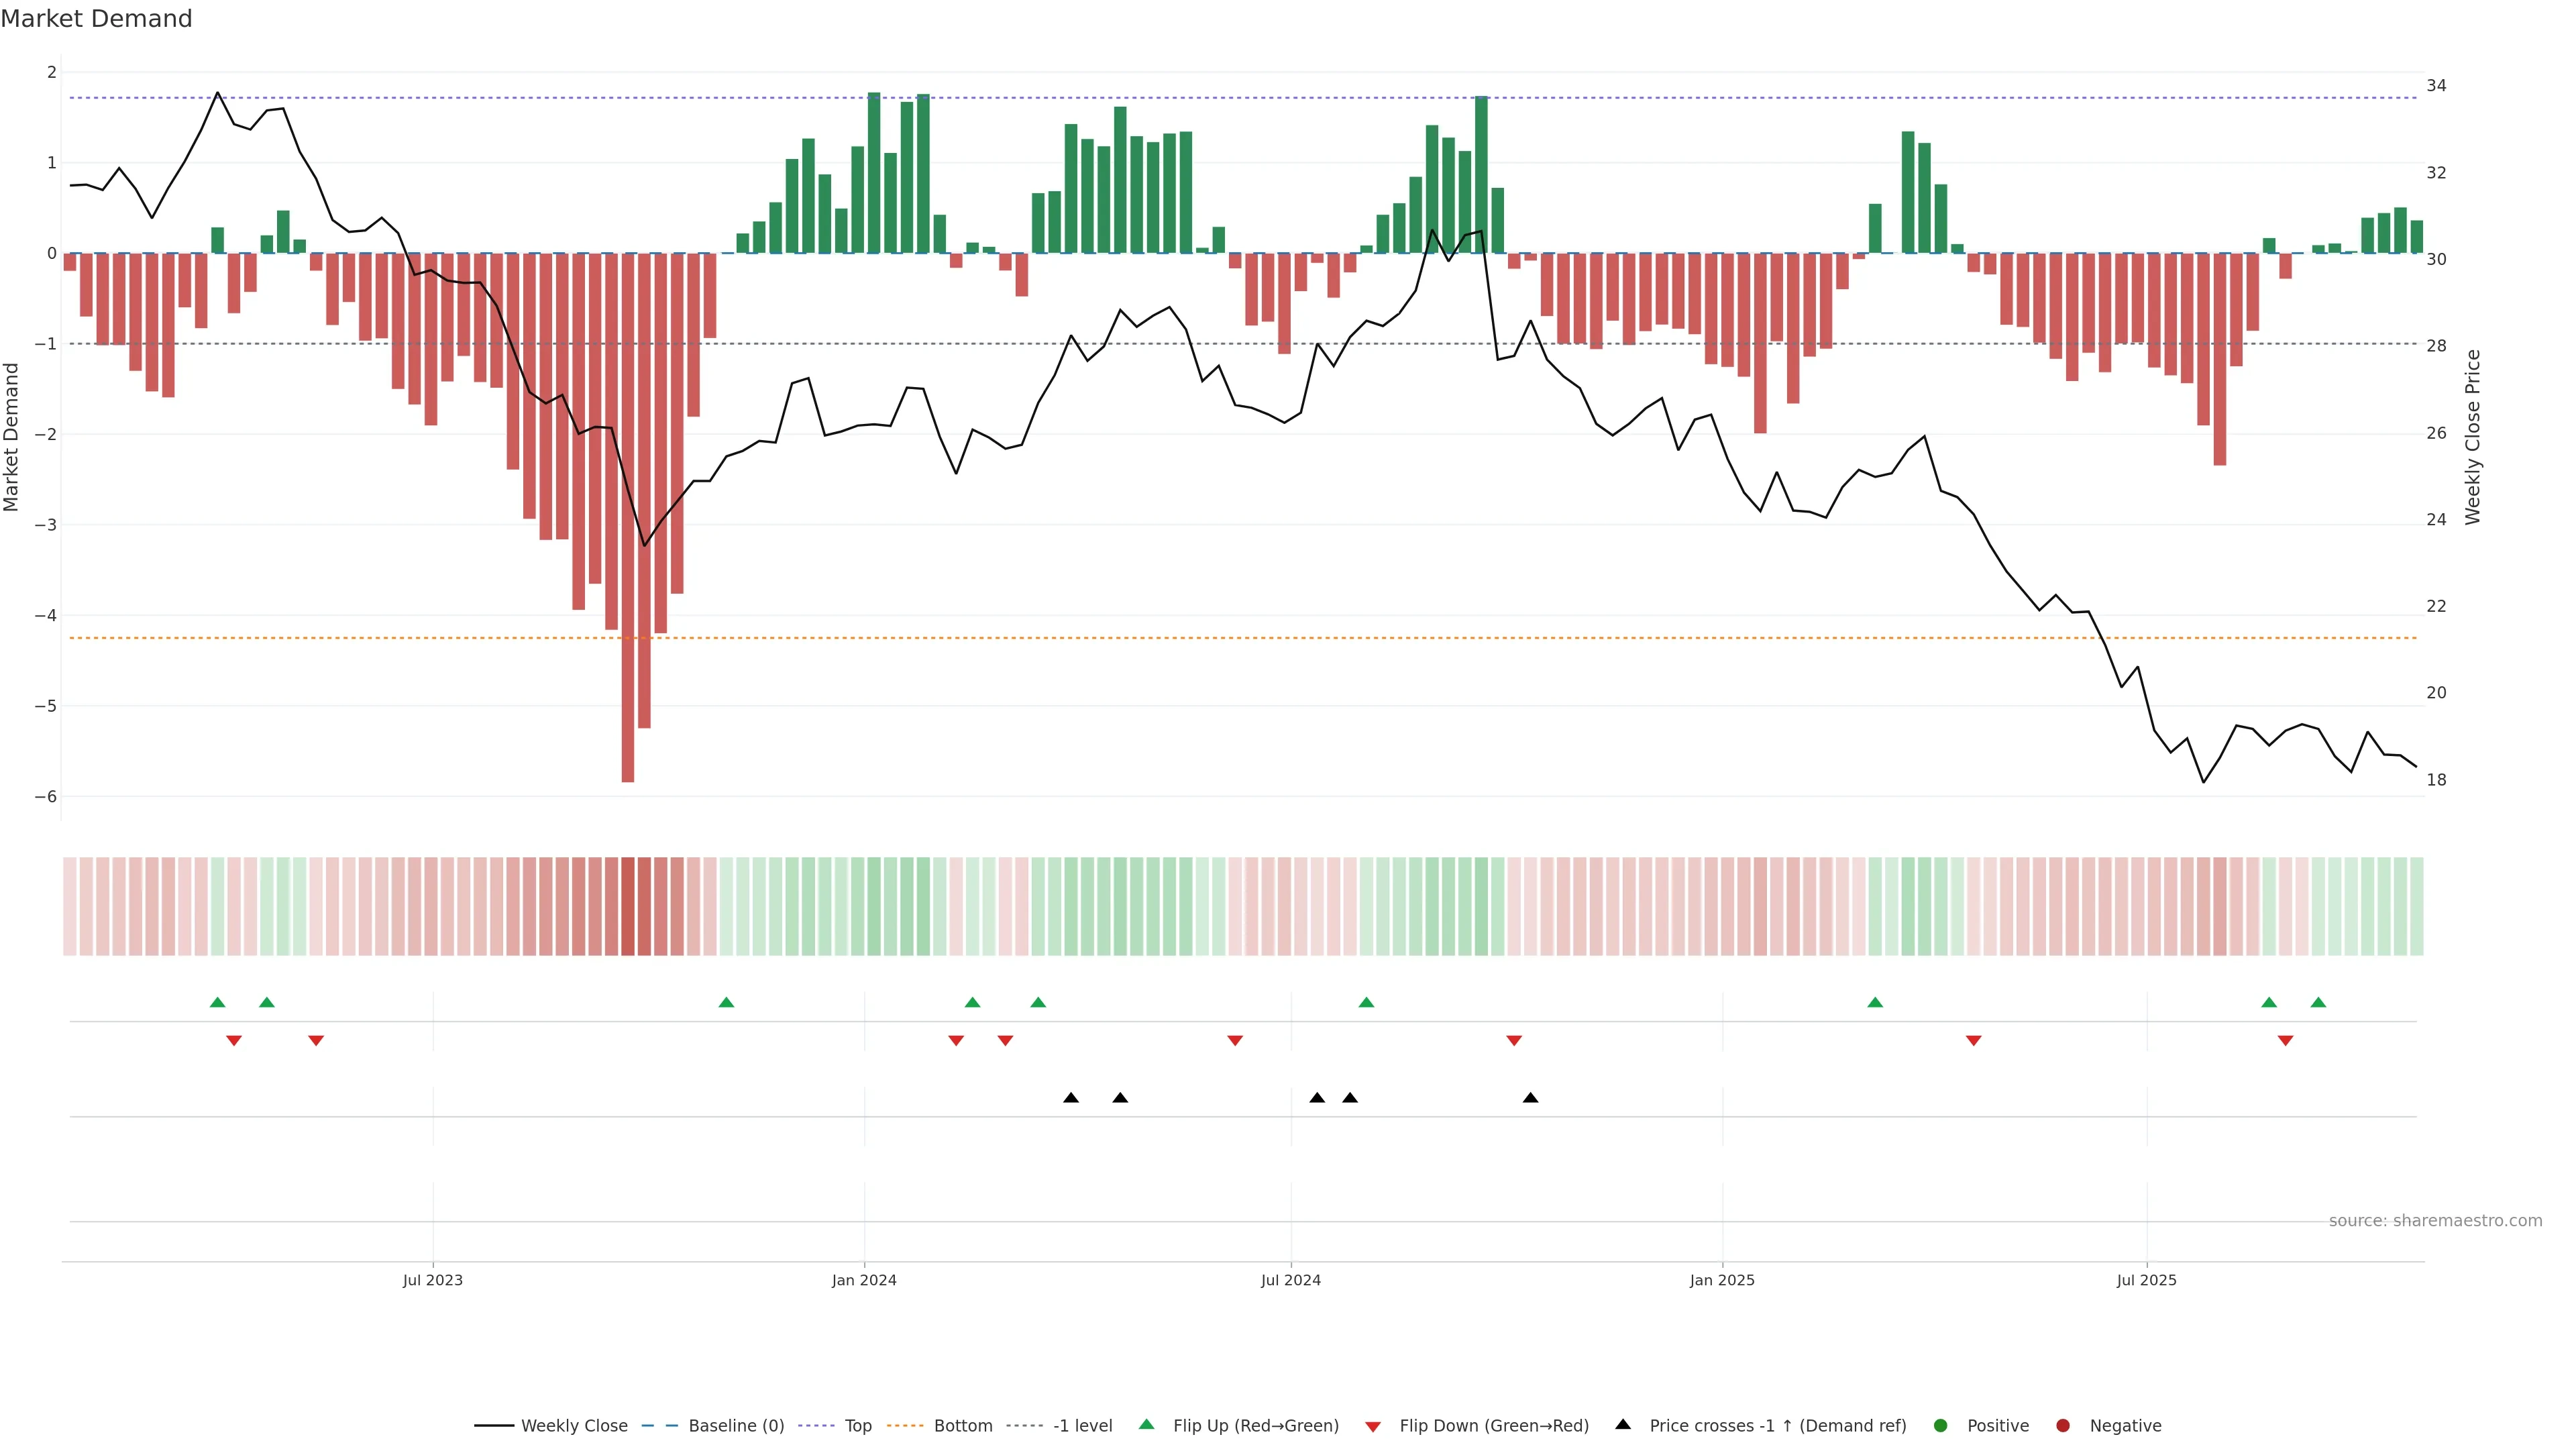Toggle the -1 level legend entry
This screenshot has width=2576, height=1449.
[x=1082, y=1425]
